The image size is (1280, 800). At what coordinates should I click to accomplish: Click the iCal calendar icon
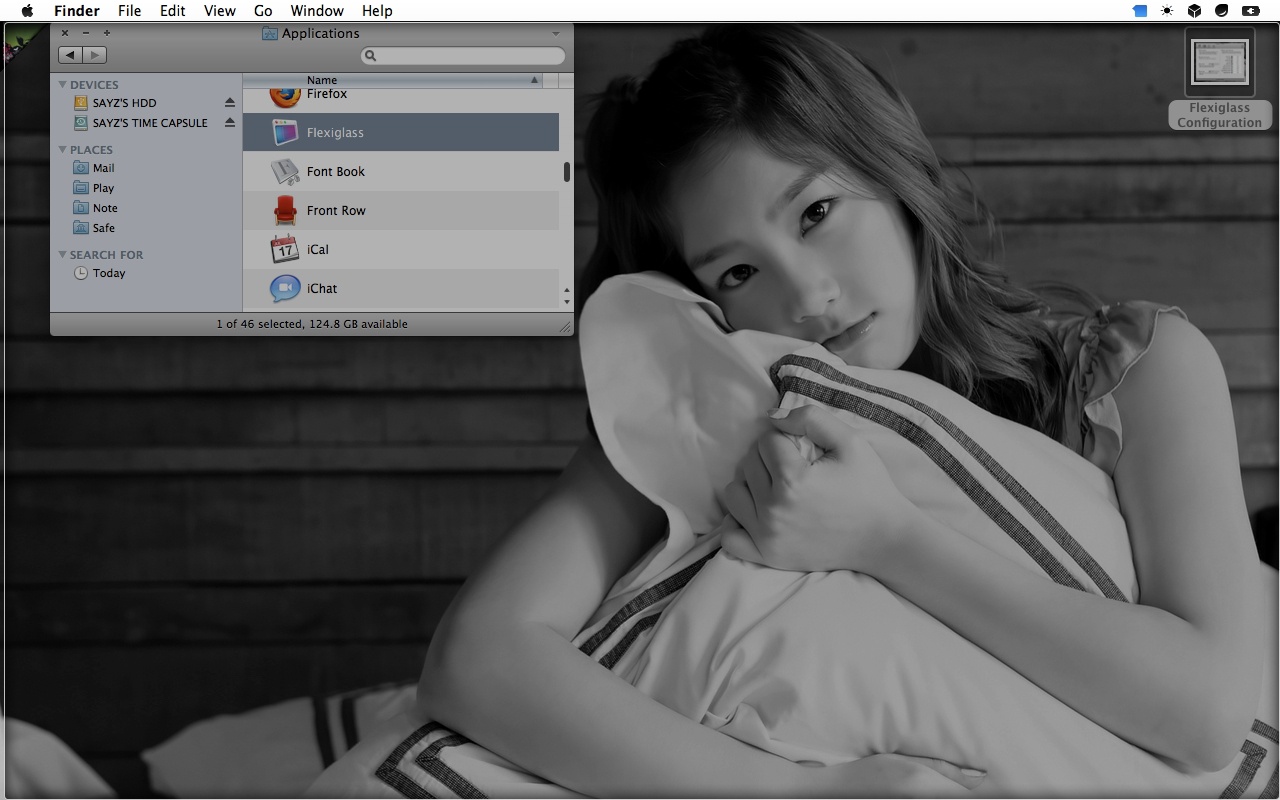click(x=285, y=249)
